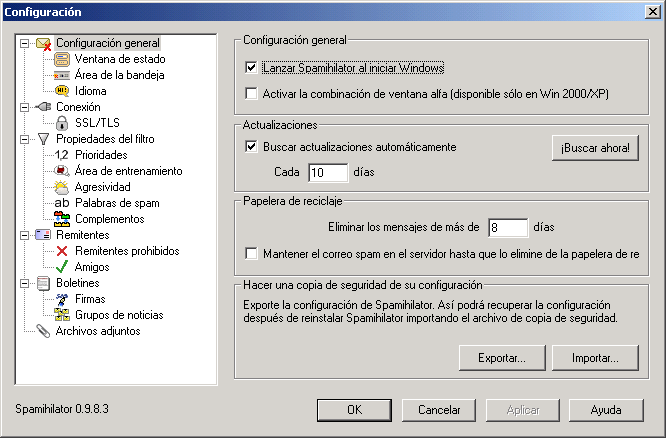Image resolution: width=666 pixels, height=438 pixels.
Task: Click the funnel icon for Propiedades del filtro
Action: pos(43,139)
